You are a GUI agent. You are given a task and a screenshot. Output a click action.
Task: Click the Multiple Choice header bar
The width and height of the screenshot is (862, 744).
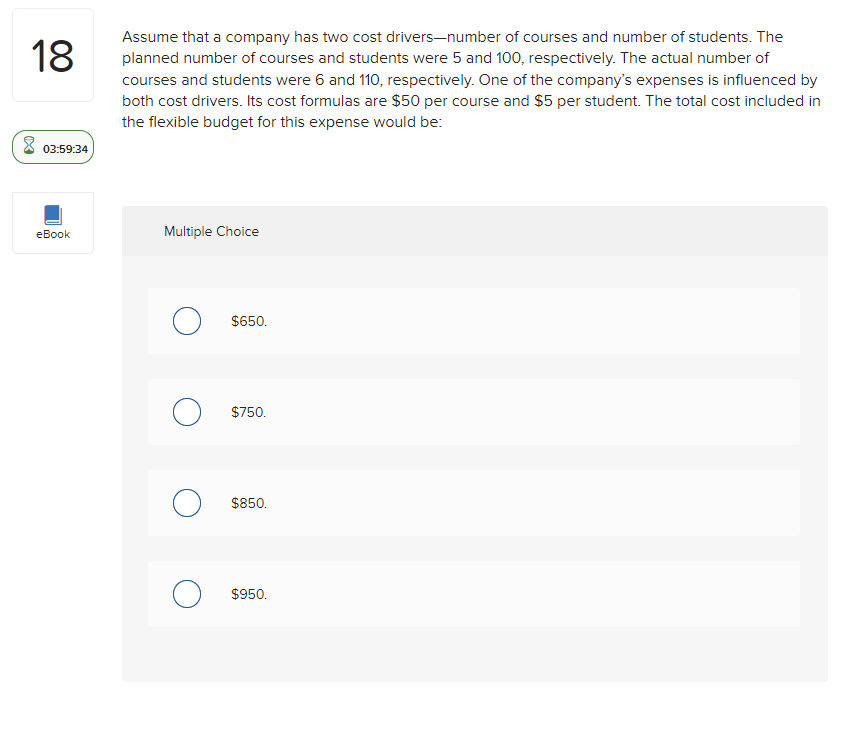tap(211, 231)
